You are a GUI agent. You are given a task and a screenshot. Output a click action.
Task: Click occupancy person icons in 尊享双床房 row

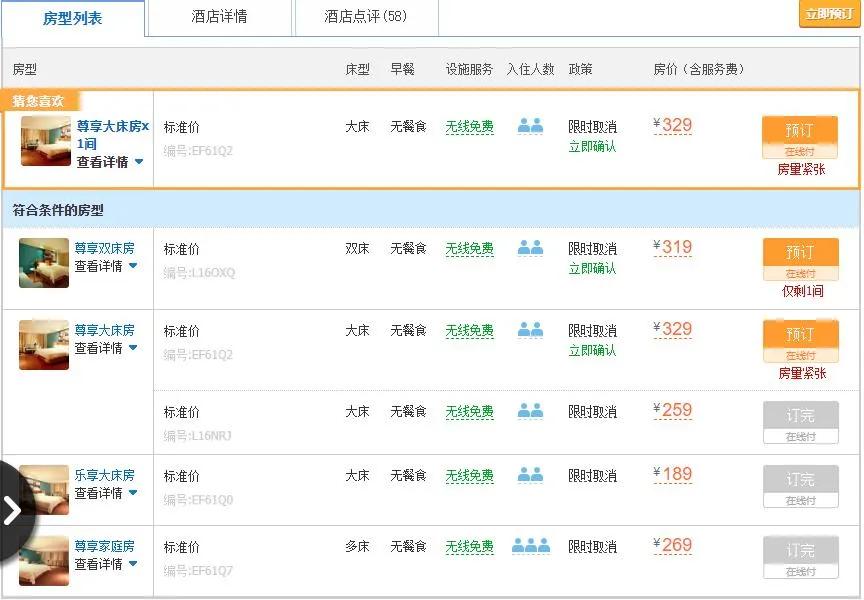pyautogui.click(x=531, y=249)
